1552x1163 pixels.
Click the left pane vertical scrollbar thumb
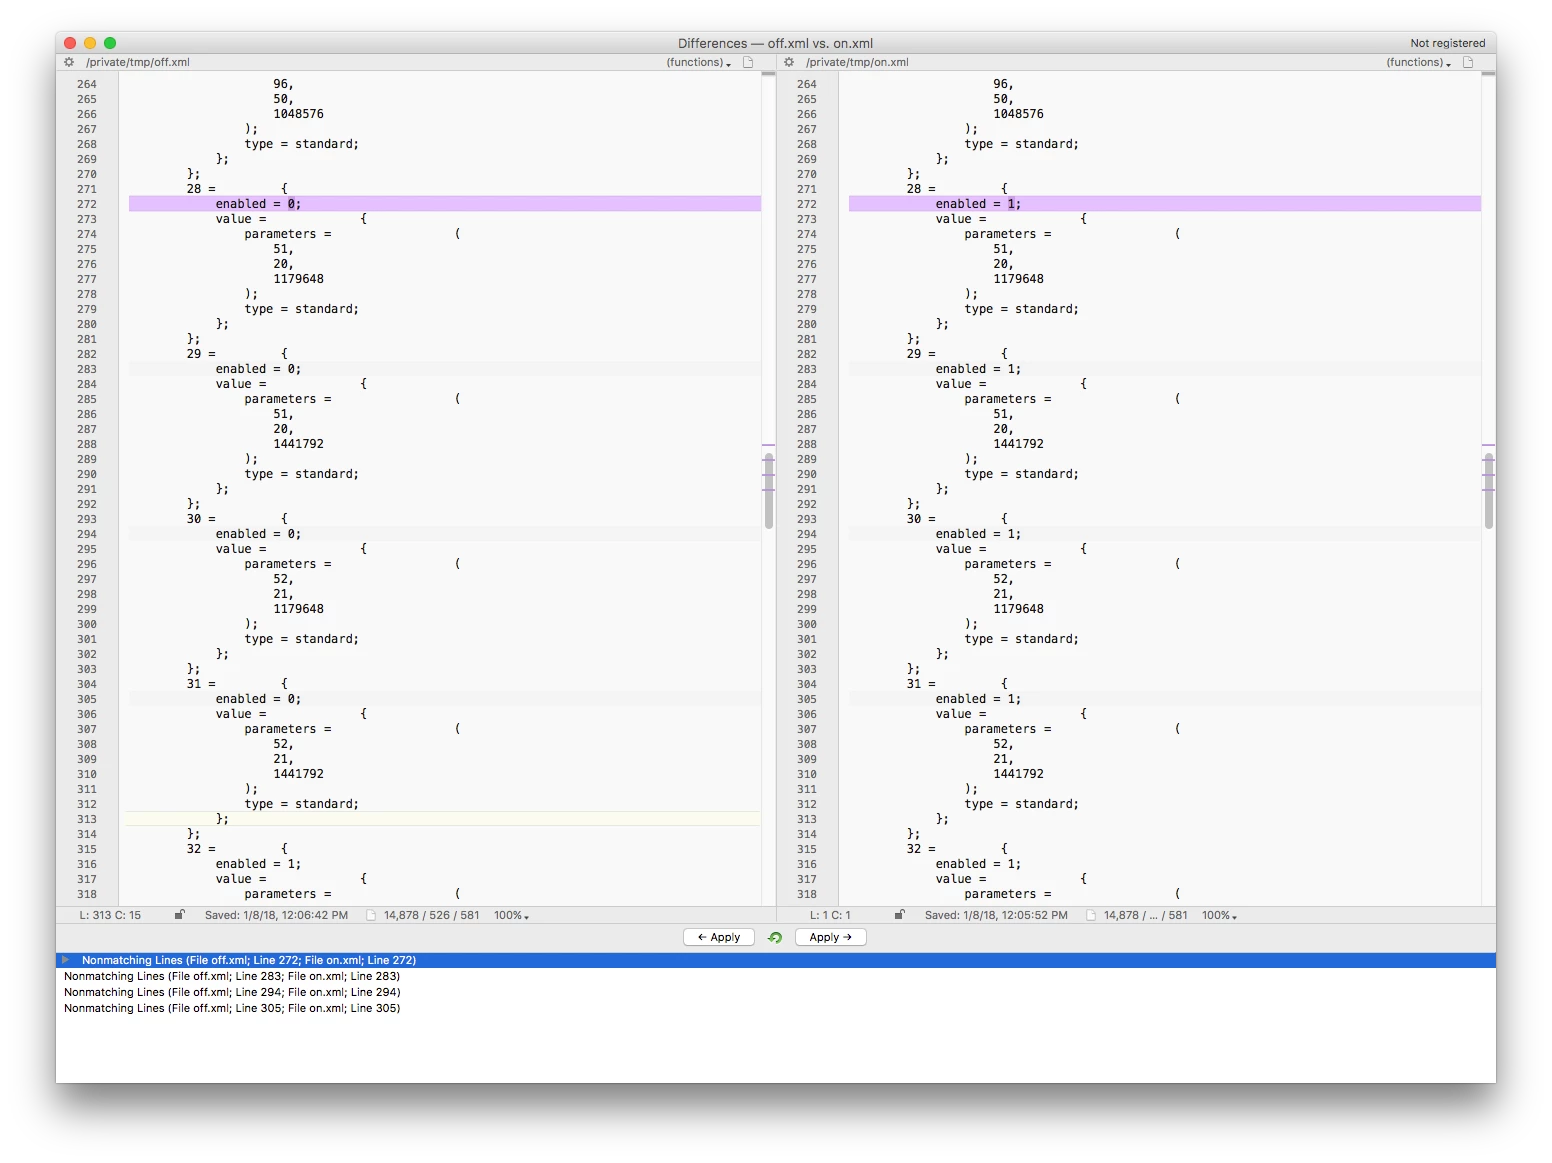(769, 490)
